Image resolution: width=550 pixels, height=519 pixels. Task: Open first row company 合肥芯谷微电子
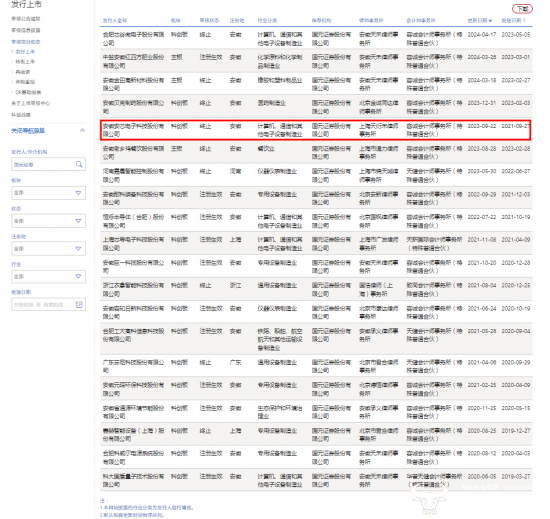coord(133,39)
